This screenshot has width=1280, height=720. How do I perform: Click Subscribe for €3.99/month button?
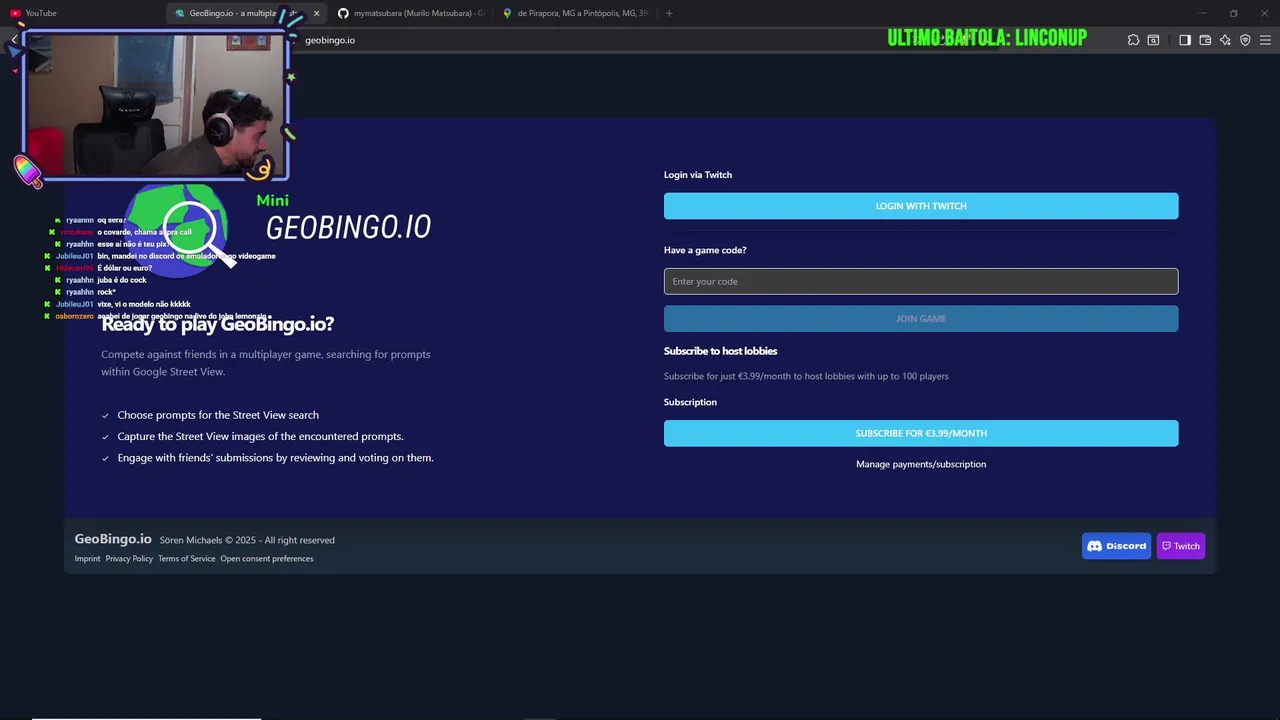[x=921, y=433]
